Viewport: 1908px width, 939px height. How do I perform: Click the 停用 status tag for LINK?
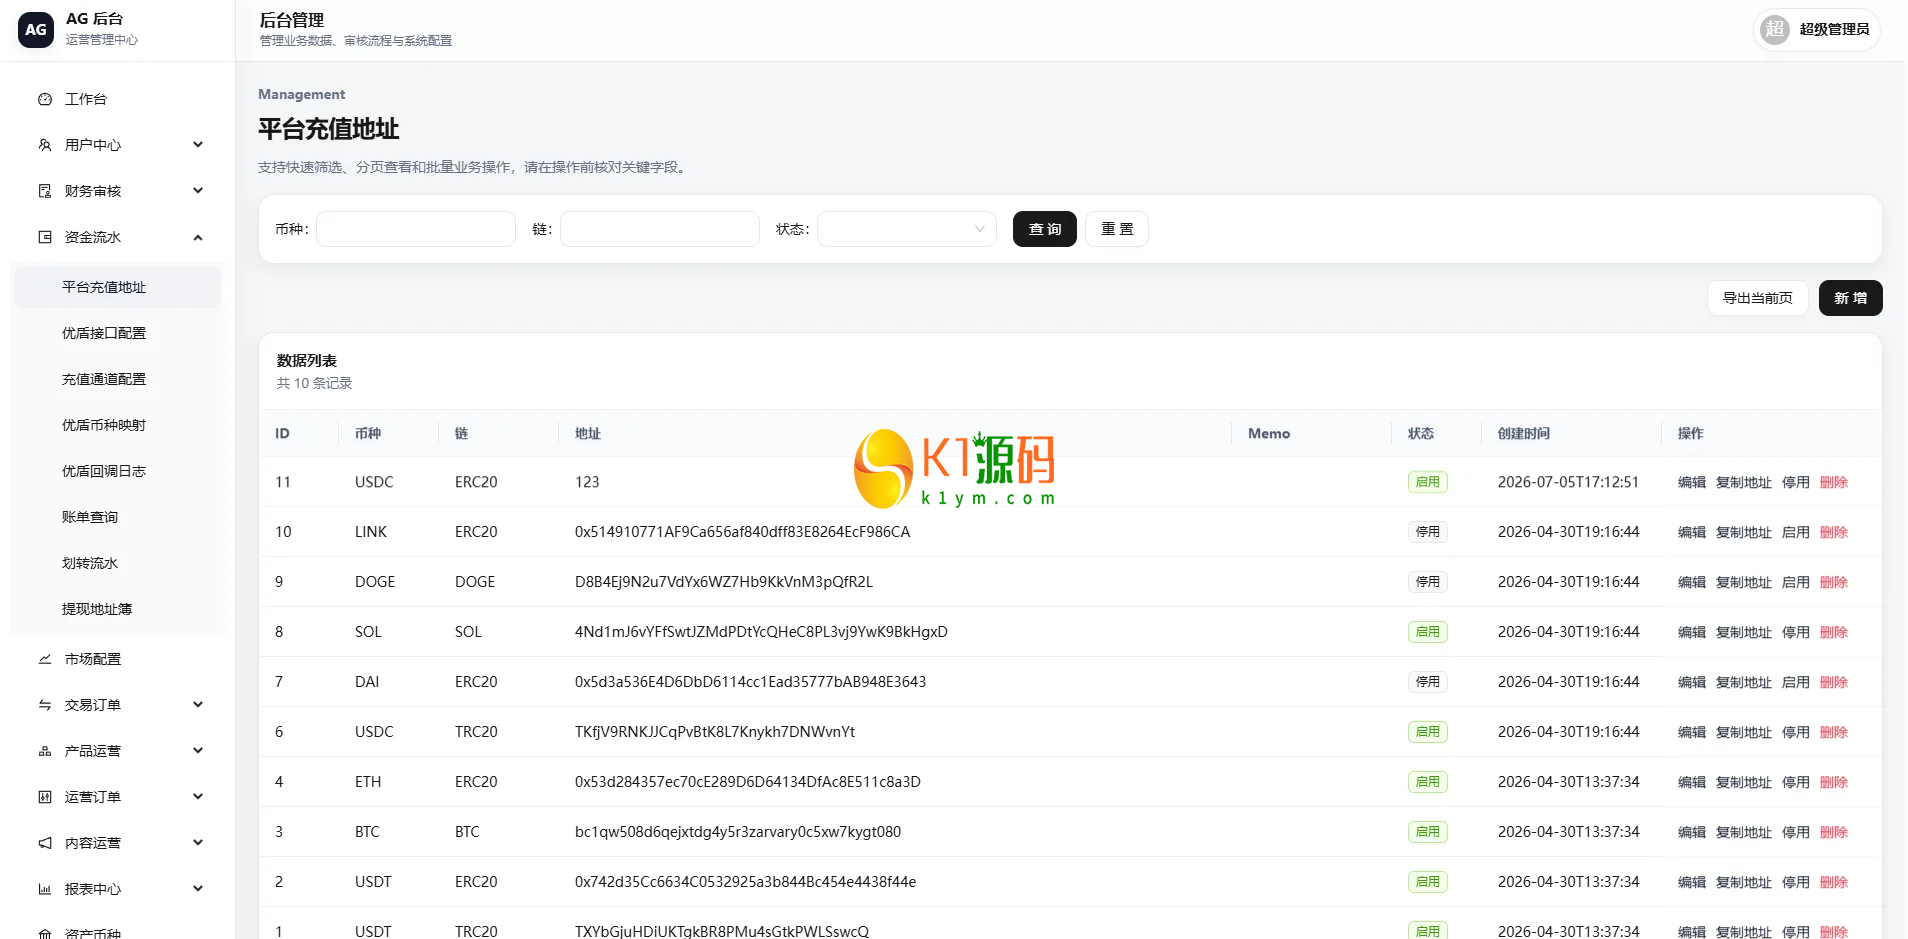click(1428, 532)
